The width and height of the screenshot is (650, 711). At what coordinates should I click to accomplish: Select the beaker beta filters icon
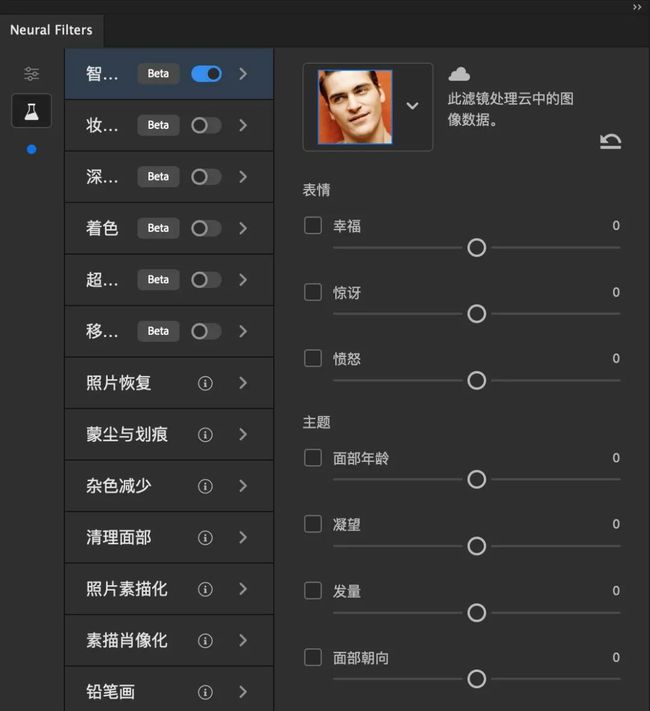tap(31, 111)
